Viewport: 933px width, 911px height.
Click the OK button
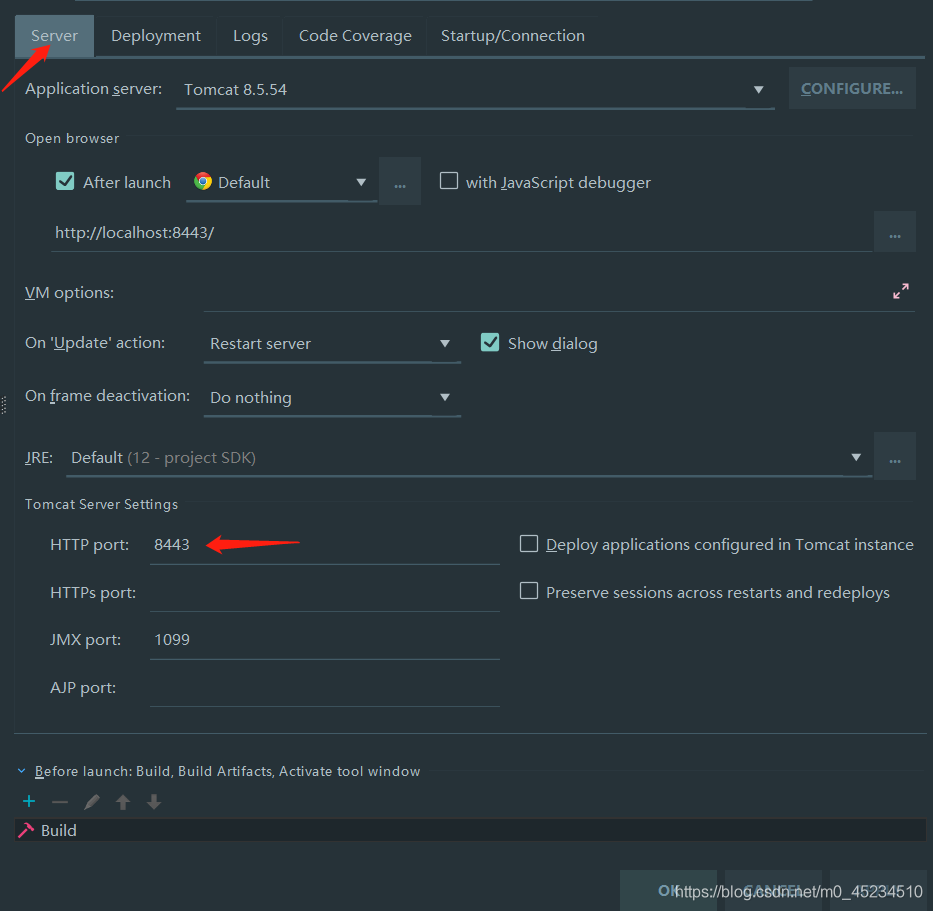coord(668,891)
